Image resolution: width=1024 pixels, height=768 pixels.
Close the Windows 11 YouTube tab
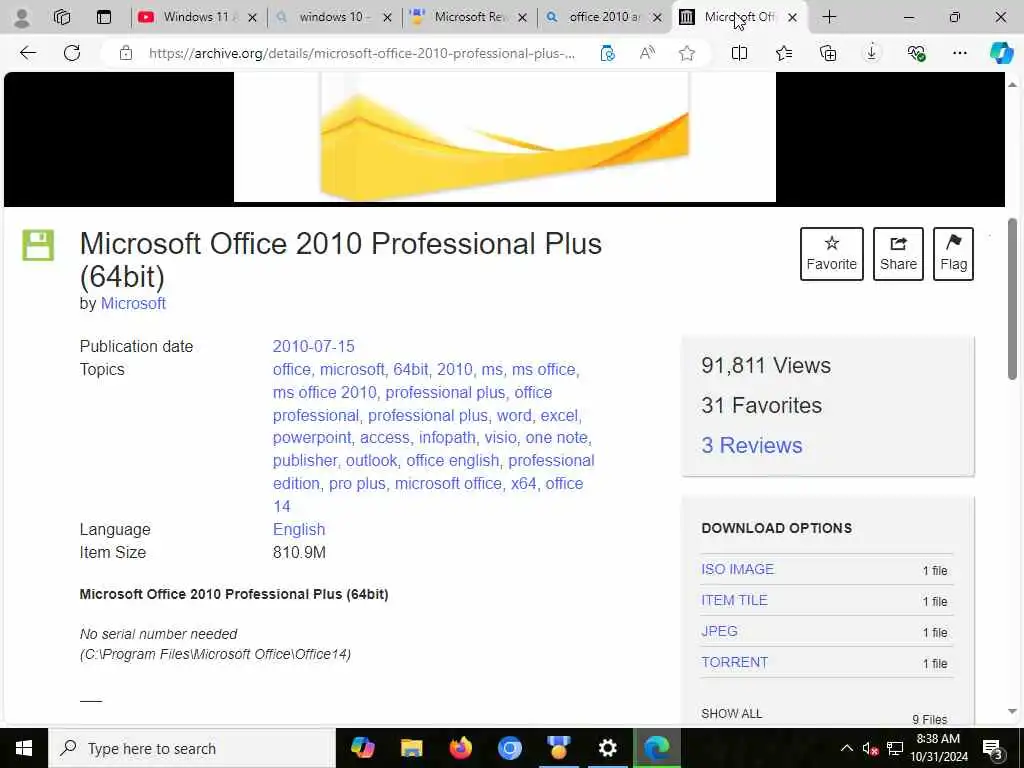pos(253,18)
